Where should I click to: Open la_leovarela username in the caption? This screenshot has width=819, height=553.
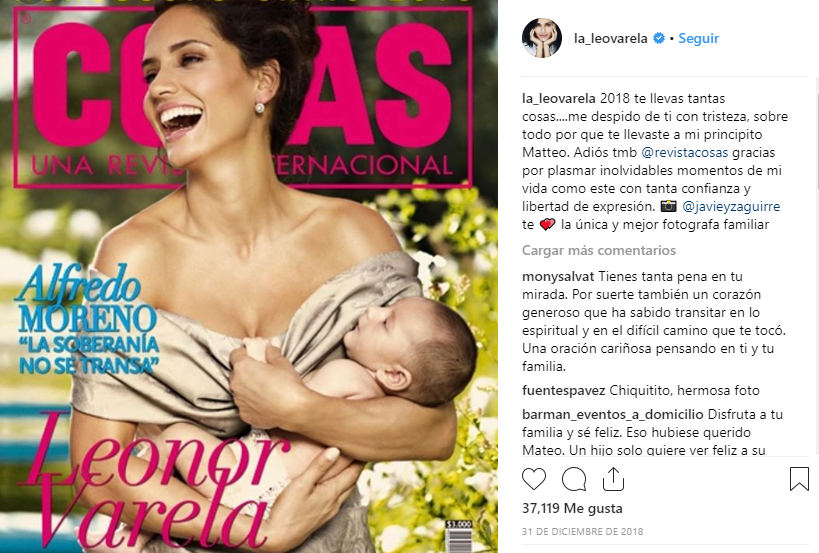pyautogui.click(x=559, y=98)
